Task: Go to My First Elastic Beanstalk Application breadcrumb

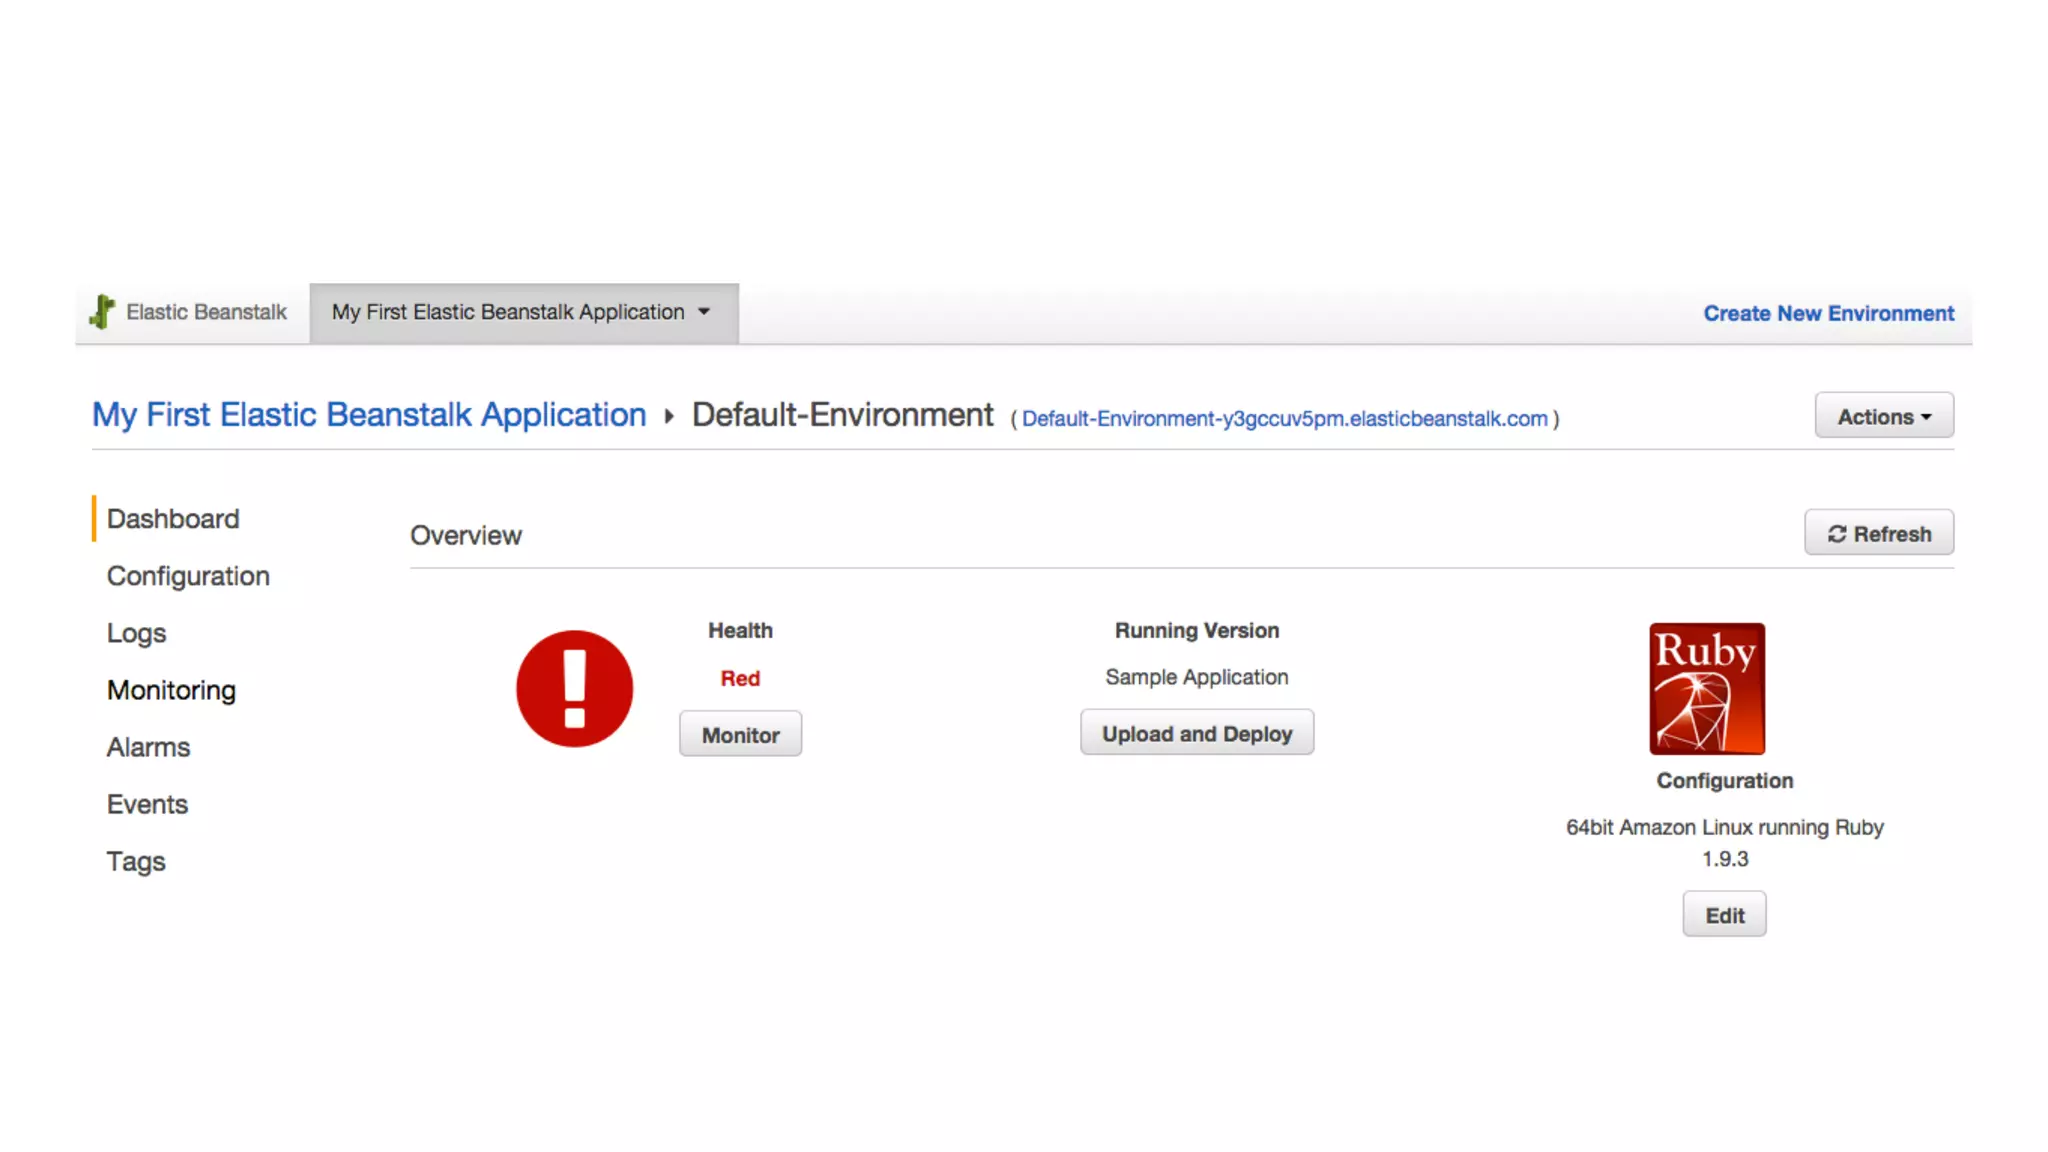Action: click(x=369, y=415)
